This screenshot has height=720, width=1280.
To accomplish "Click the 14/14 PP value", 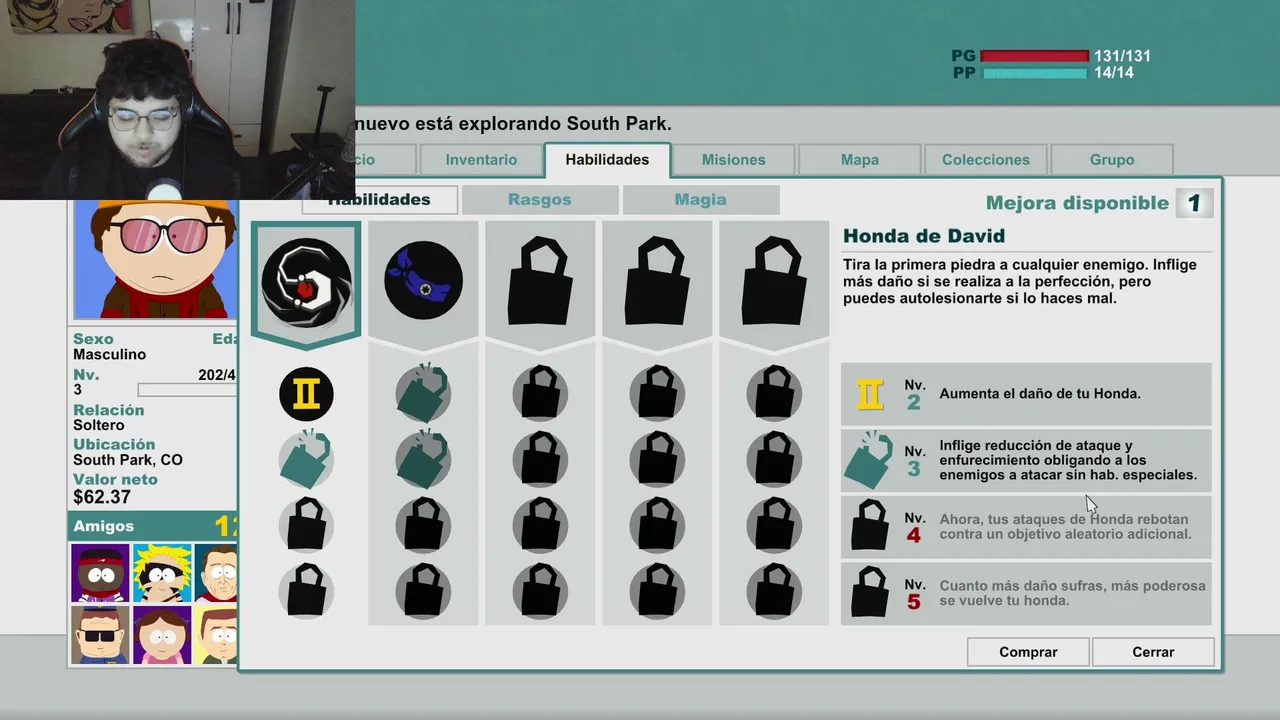I will tap(1114, 73).
